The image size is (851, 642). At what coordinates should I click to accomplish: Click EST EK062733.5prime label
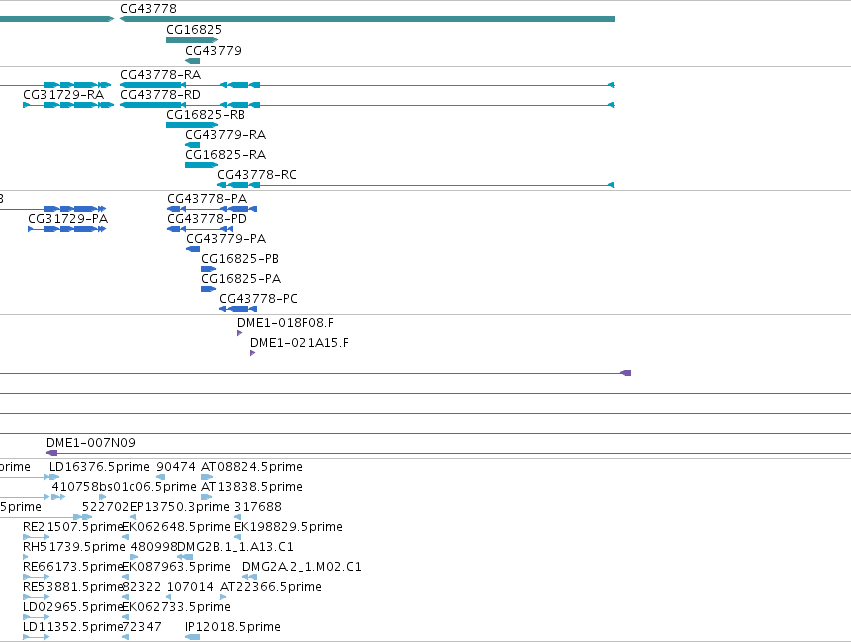(x=176, y=607)
